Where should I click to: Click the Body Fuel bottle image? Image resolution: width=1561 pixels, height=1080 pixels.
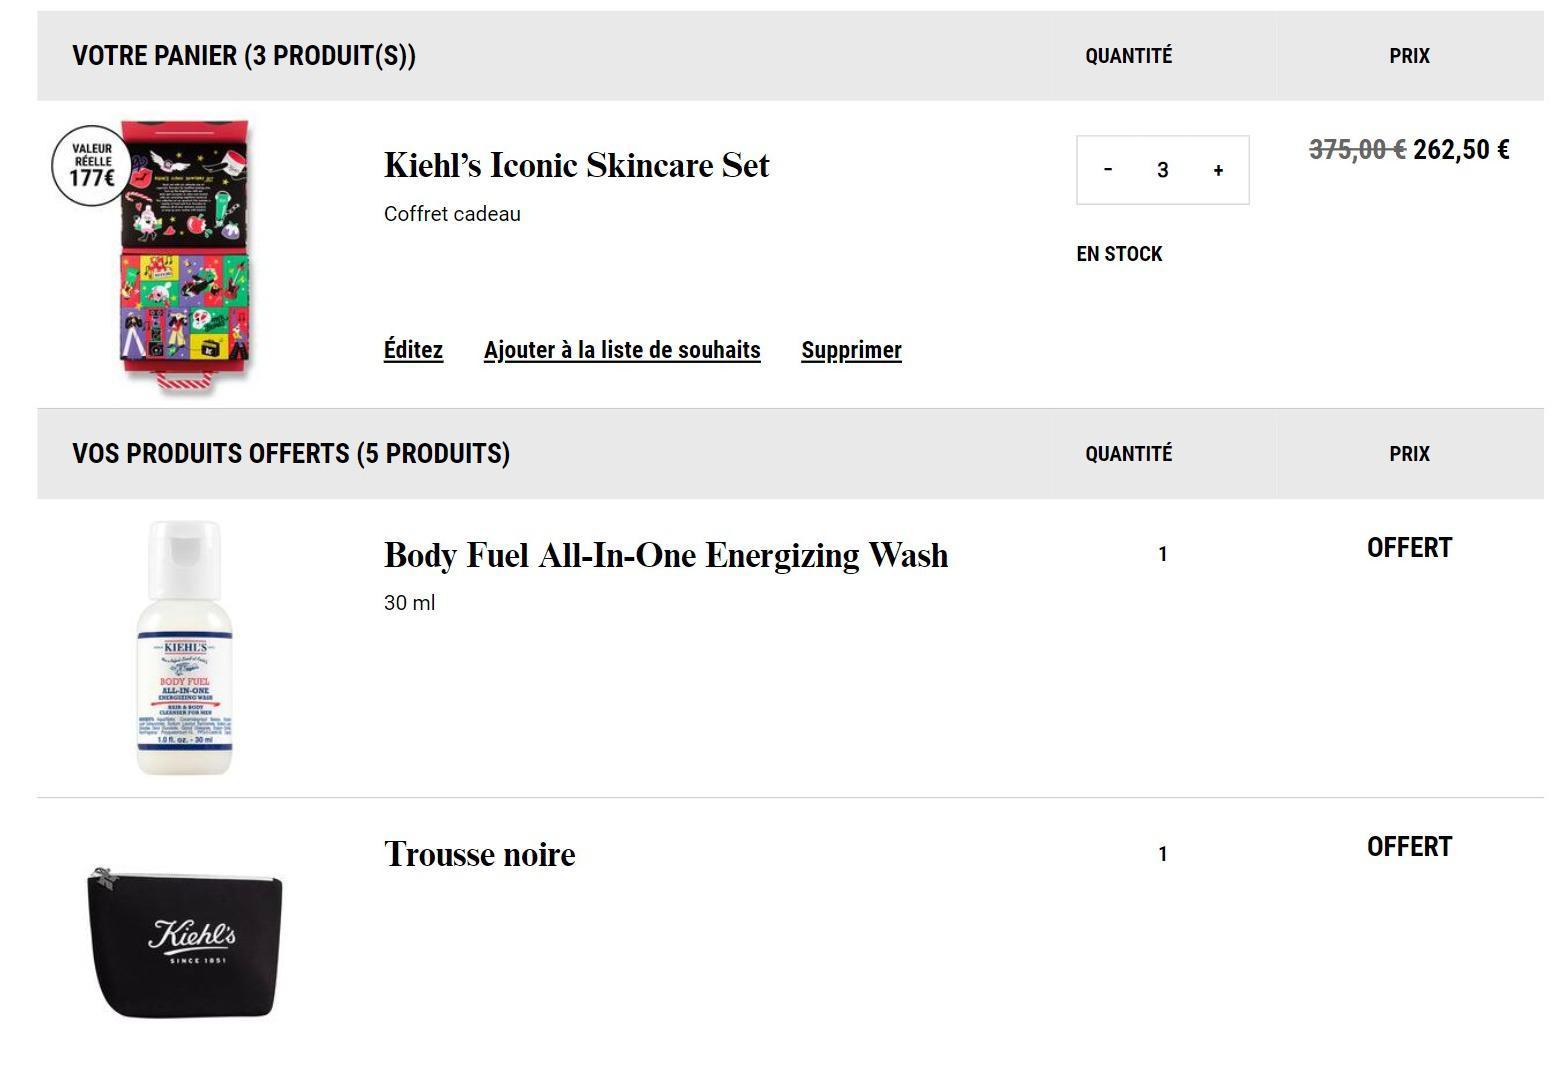pos(184,647)
